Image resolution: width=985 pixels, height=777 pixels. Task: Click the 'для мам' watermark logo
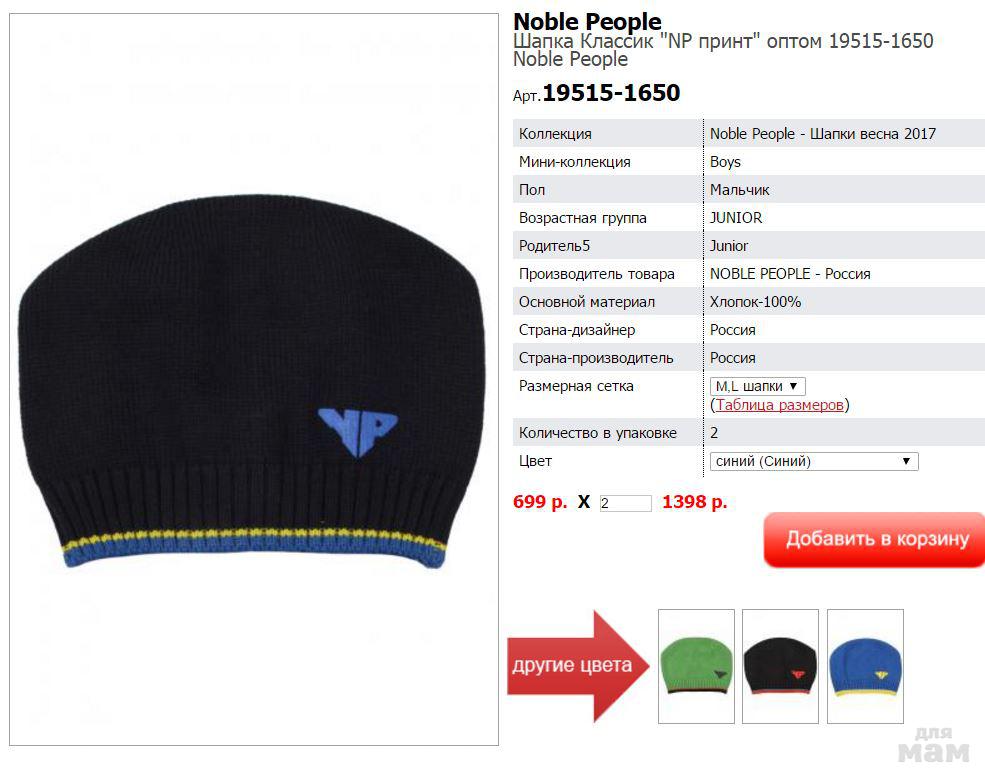[x=933, y=745]
